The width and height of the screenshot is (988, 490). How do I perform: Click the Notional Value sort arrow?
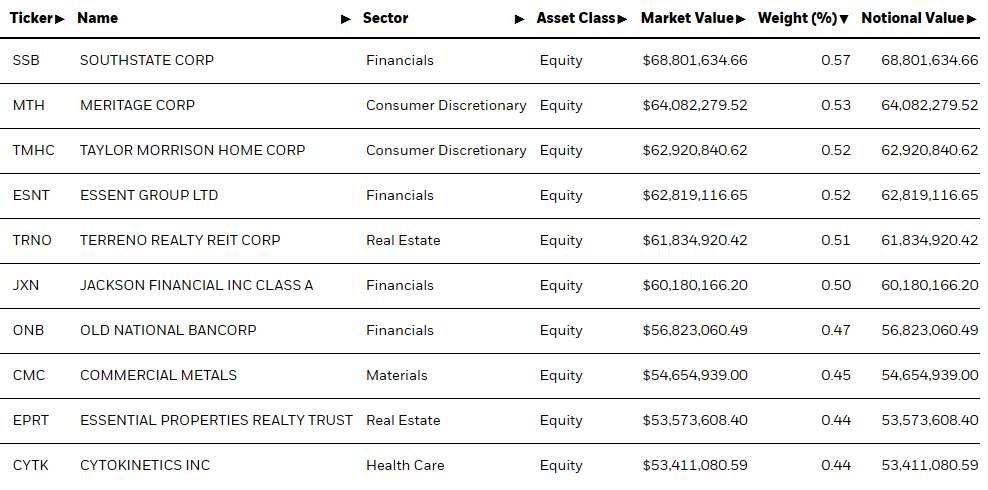973,19
